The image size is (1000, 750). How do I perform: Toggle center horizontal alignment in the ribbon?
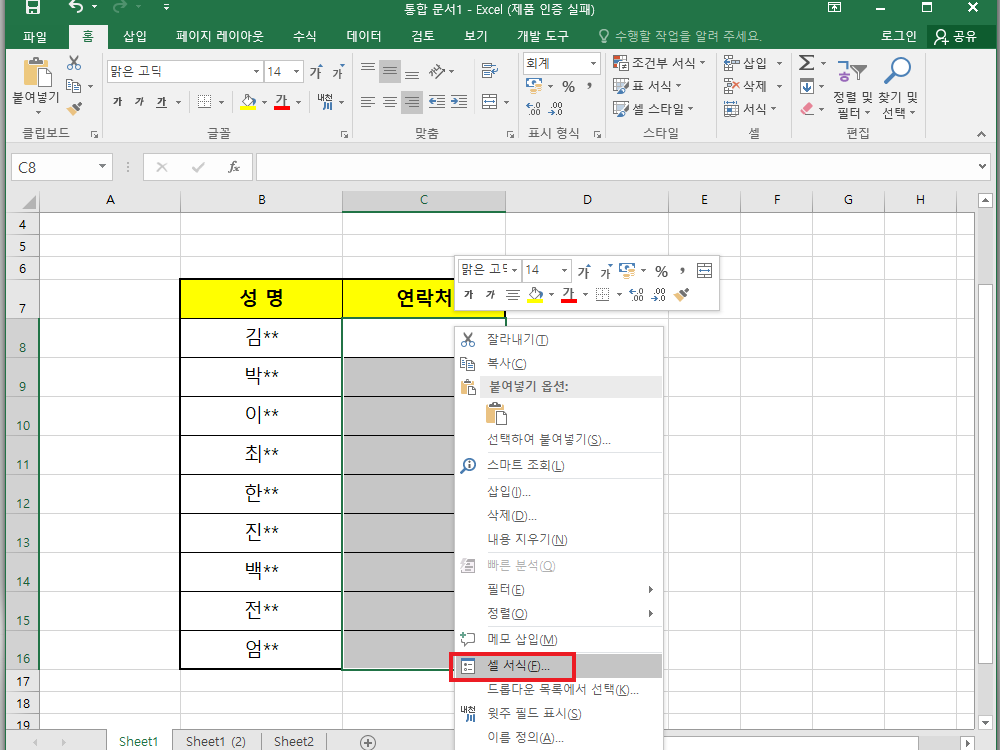pyautogui.click(x=390, y=101)
